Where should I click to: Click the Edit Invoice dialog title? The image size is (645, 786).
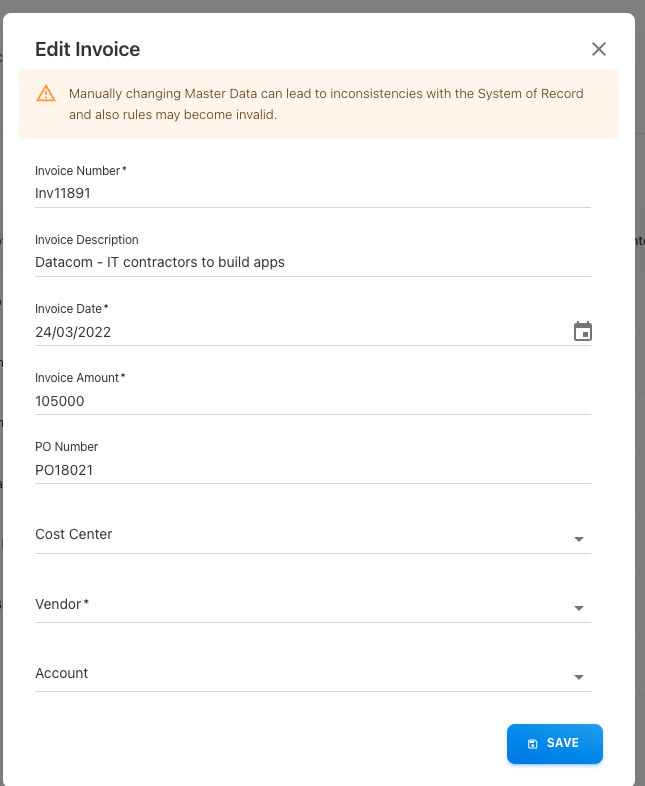coord(88,49)
